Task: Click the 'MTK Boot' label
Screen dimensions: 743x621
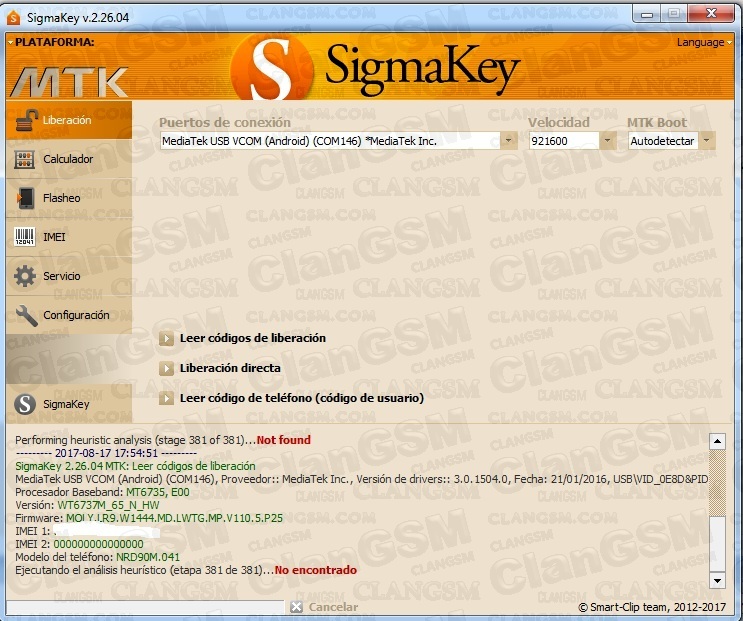Action: pyautogui.click(x=656, y=122)
